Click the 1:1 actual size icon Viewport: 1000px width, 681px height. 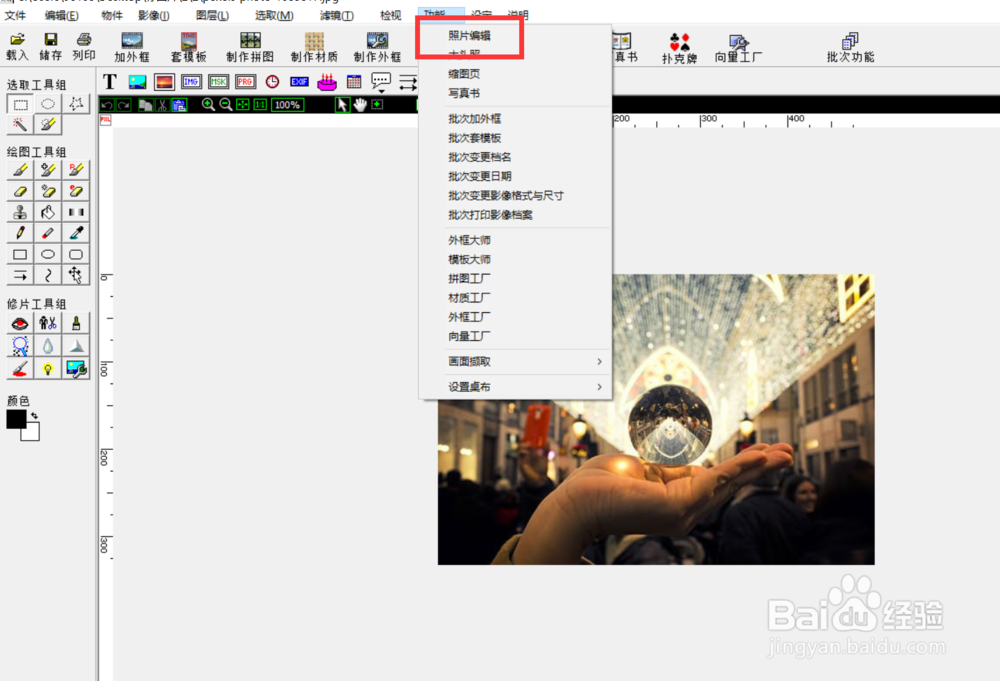(260, 105)
